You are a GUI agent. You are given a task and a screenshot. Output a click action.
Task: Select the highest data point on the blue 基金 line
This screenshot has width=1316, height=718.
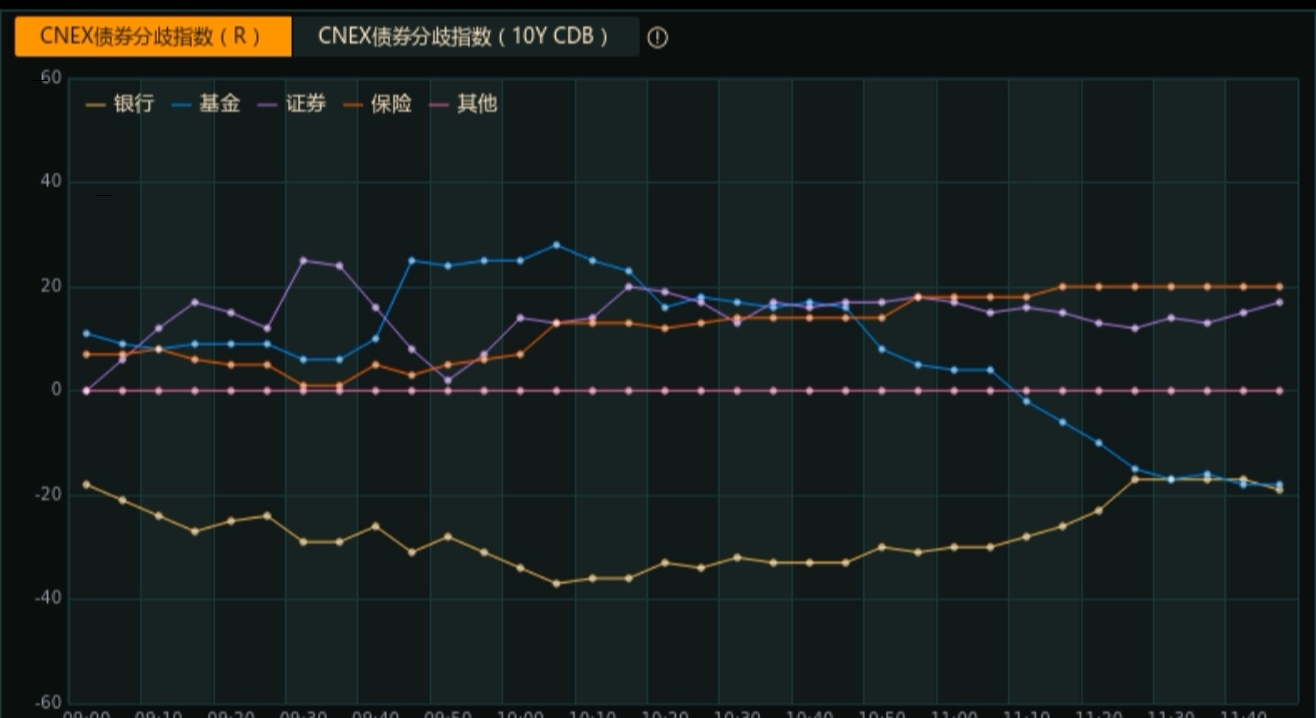tap(557, 245)
